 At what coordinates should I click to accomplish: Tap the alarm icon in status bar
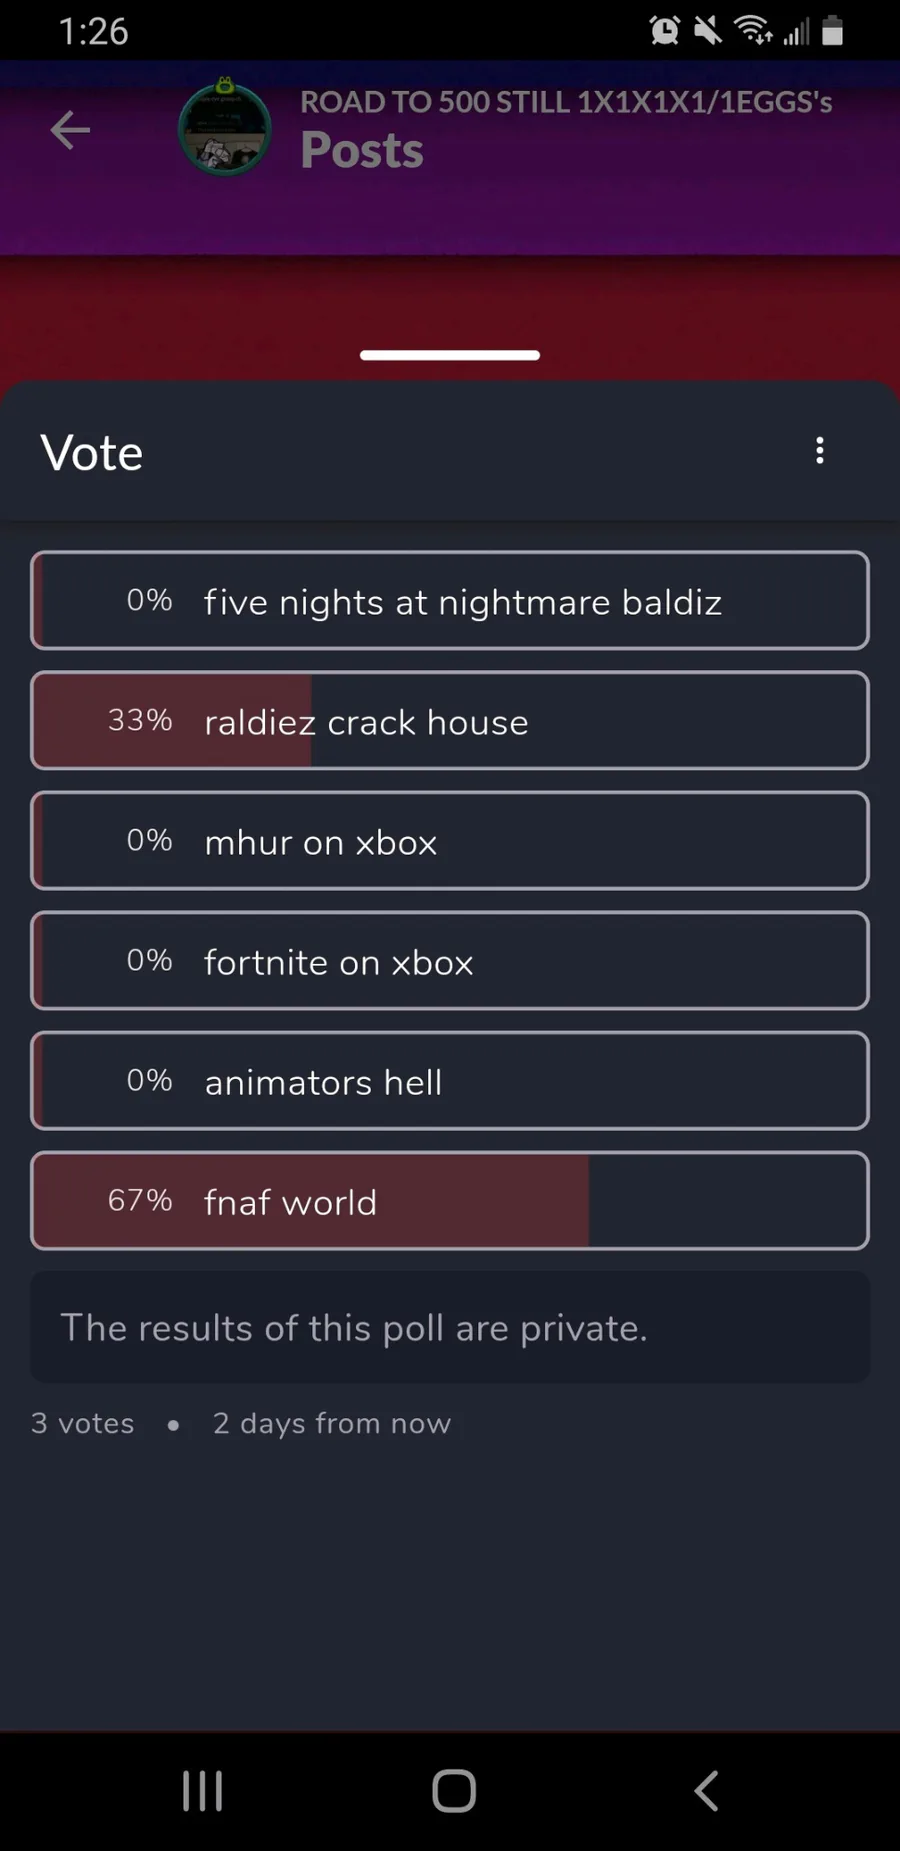click(x=664, y=31)
